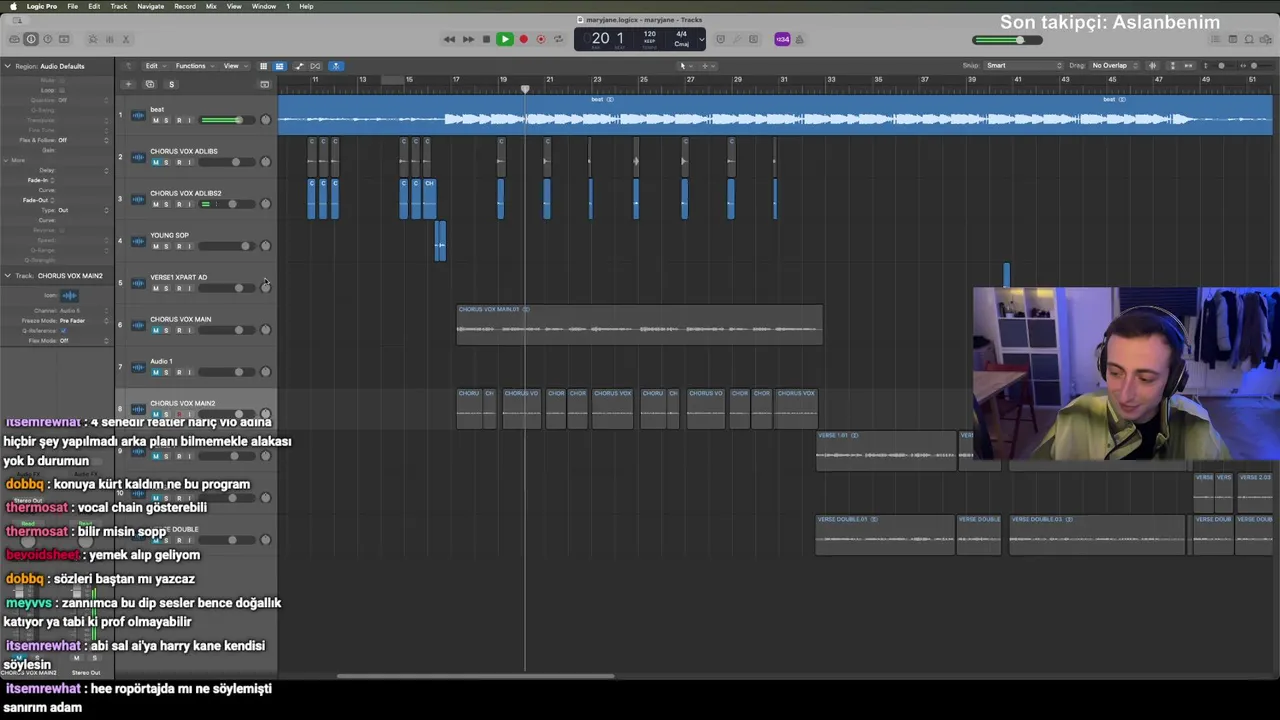The image size is (1280, 720).
Task: Open the Mixer icon in toolbar
Action: click(x=109, y=39)
